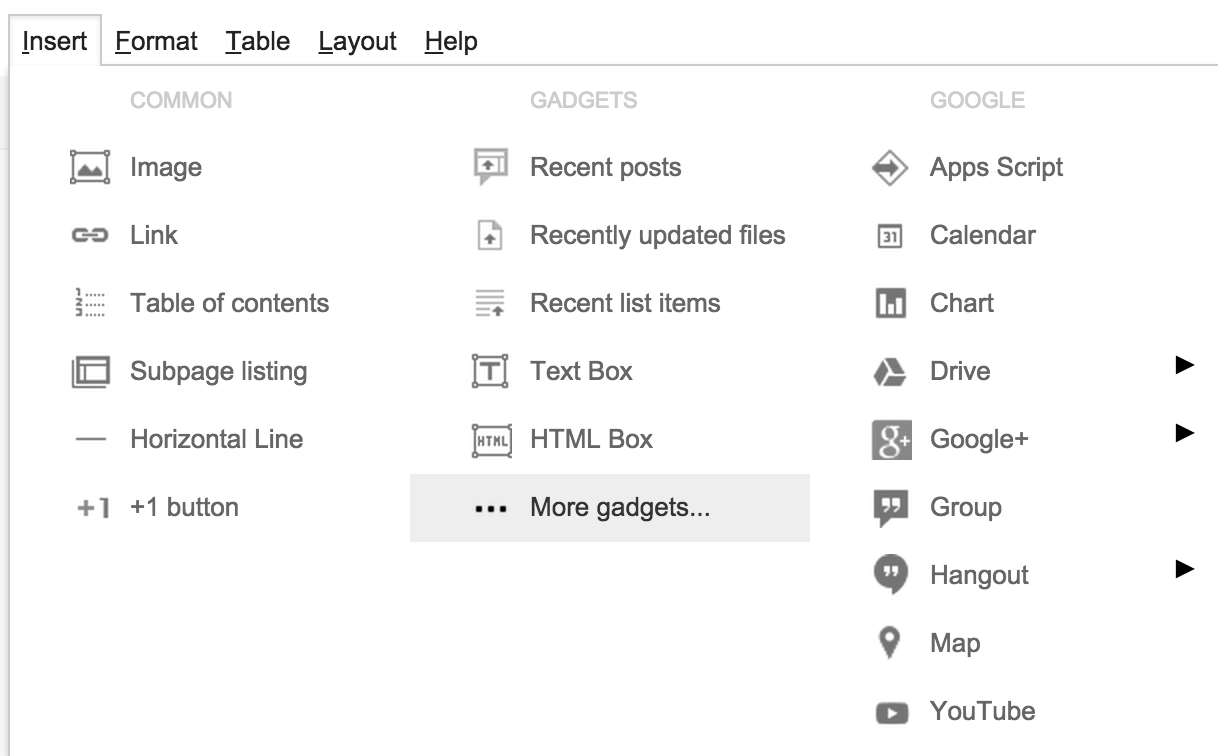Choose Image from the Common list
This screenshot has width=1218, height=756.
166,167
